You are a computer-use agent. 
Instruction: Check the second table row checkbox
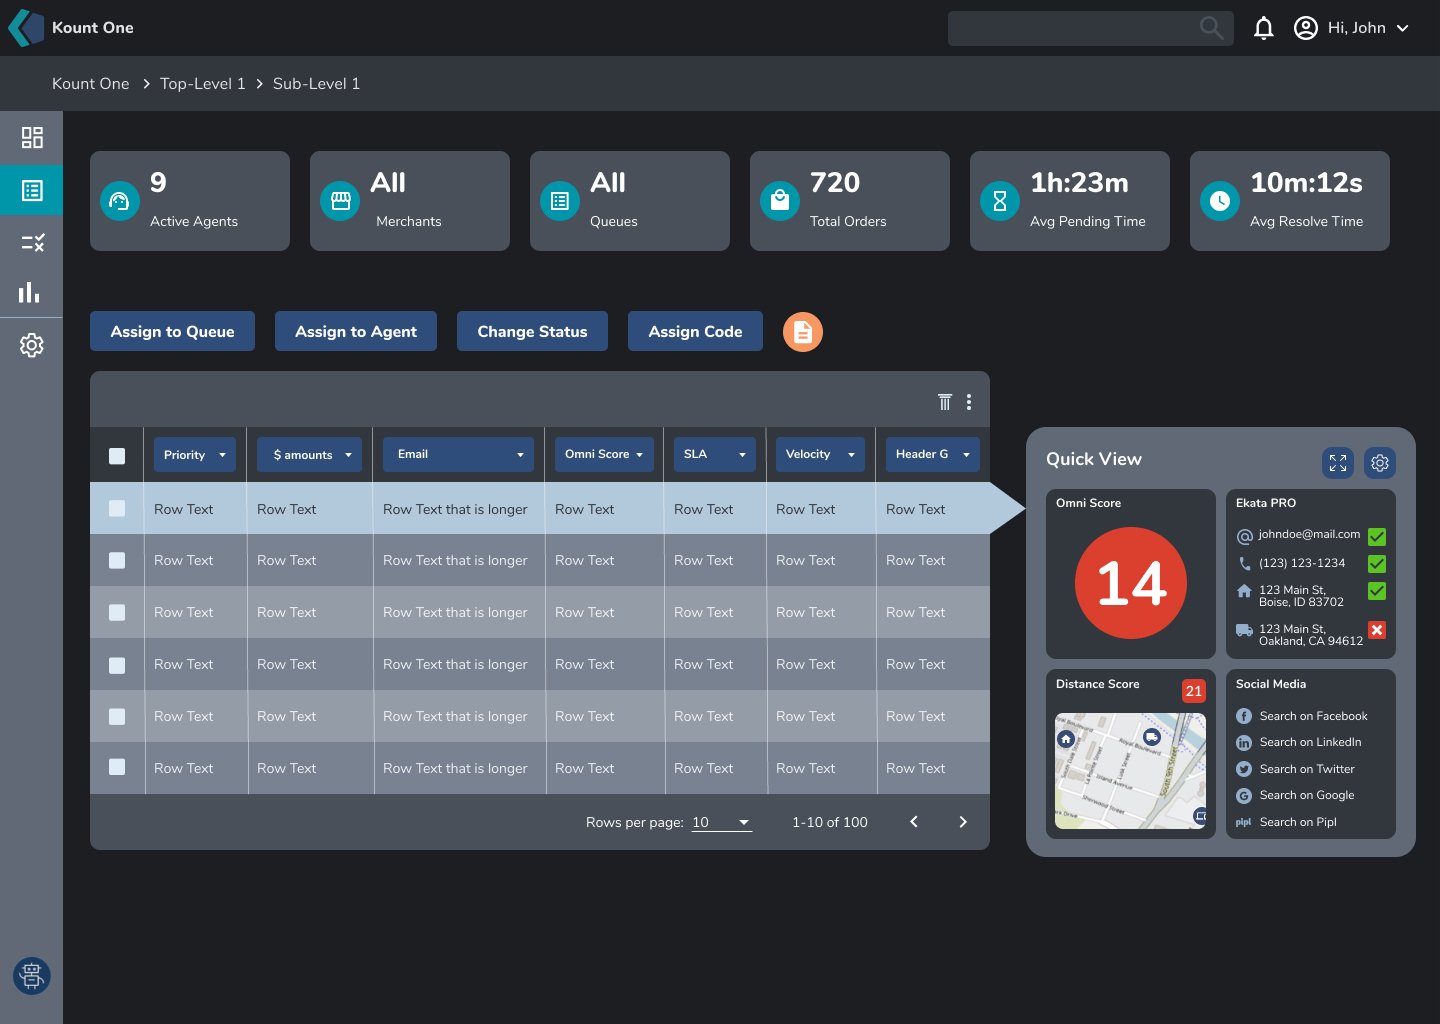click(x=117, y=560)
